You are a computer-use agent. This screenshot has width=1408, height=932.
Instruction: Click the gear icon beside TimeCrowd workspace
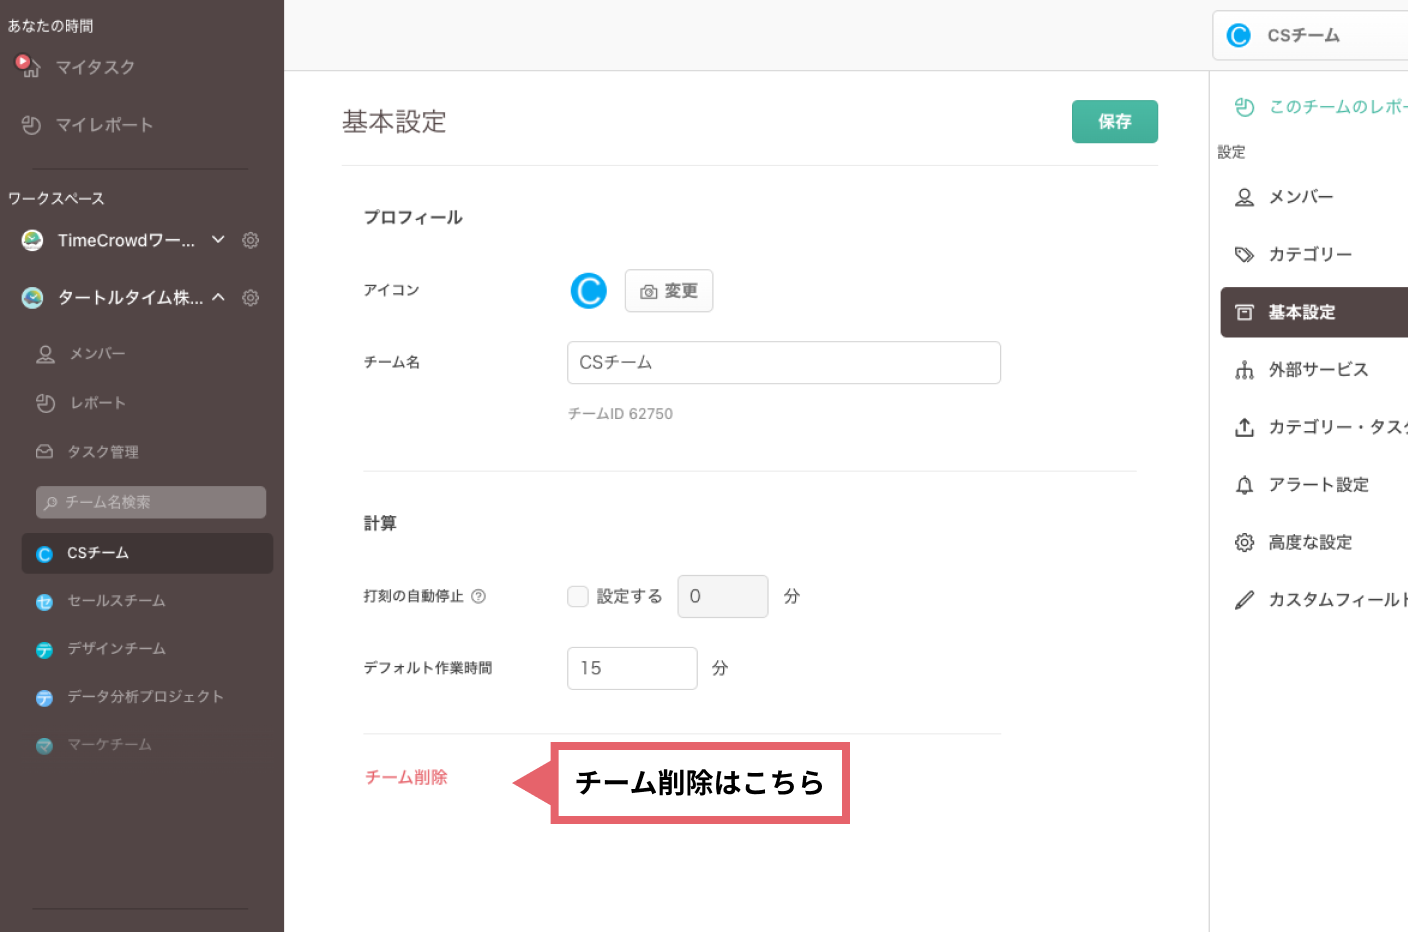coord(251,240)
